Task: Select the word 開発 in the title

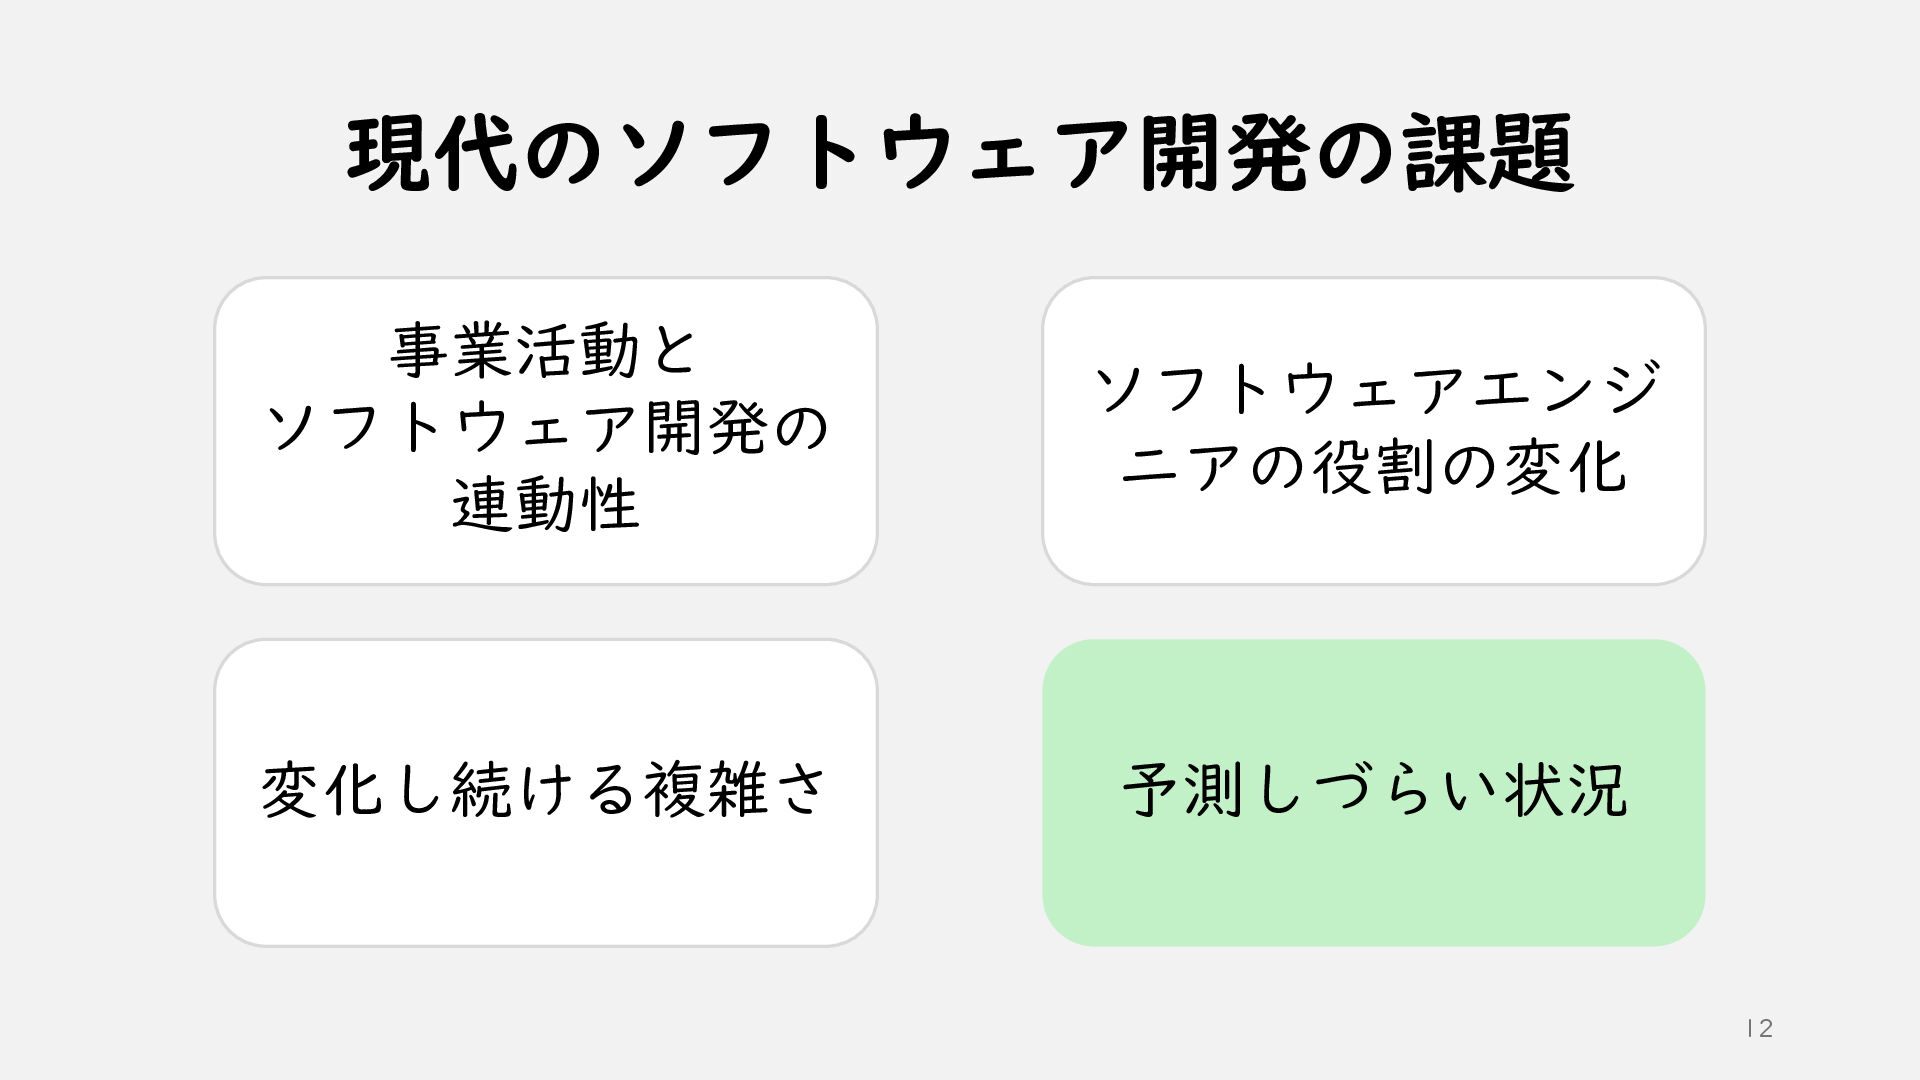Action: pyautogui.click(x=1222, y=154)
